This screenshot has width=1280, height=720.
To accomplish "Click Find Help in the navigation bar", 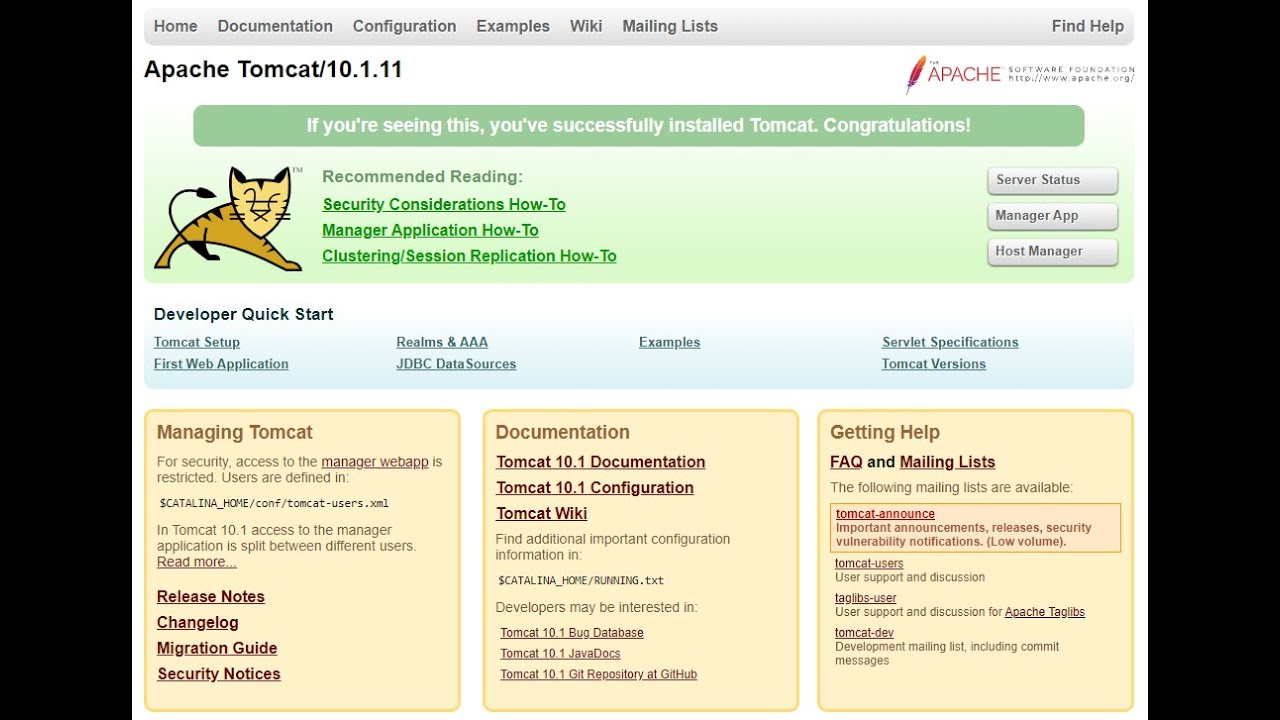I will click(x=1088, y=26).
